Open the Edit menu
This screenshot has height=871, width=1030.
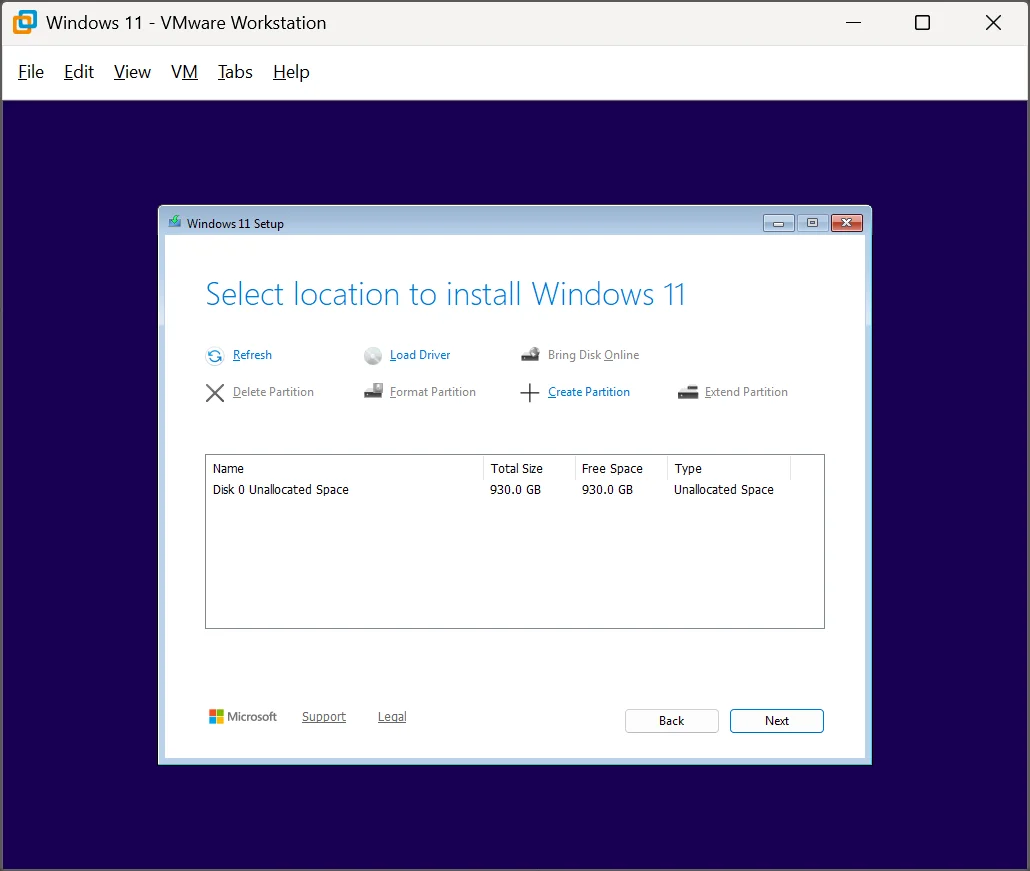tap(79, 72)
